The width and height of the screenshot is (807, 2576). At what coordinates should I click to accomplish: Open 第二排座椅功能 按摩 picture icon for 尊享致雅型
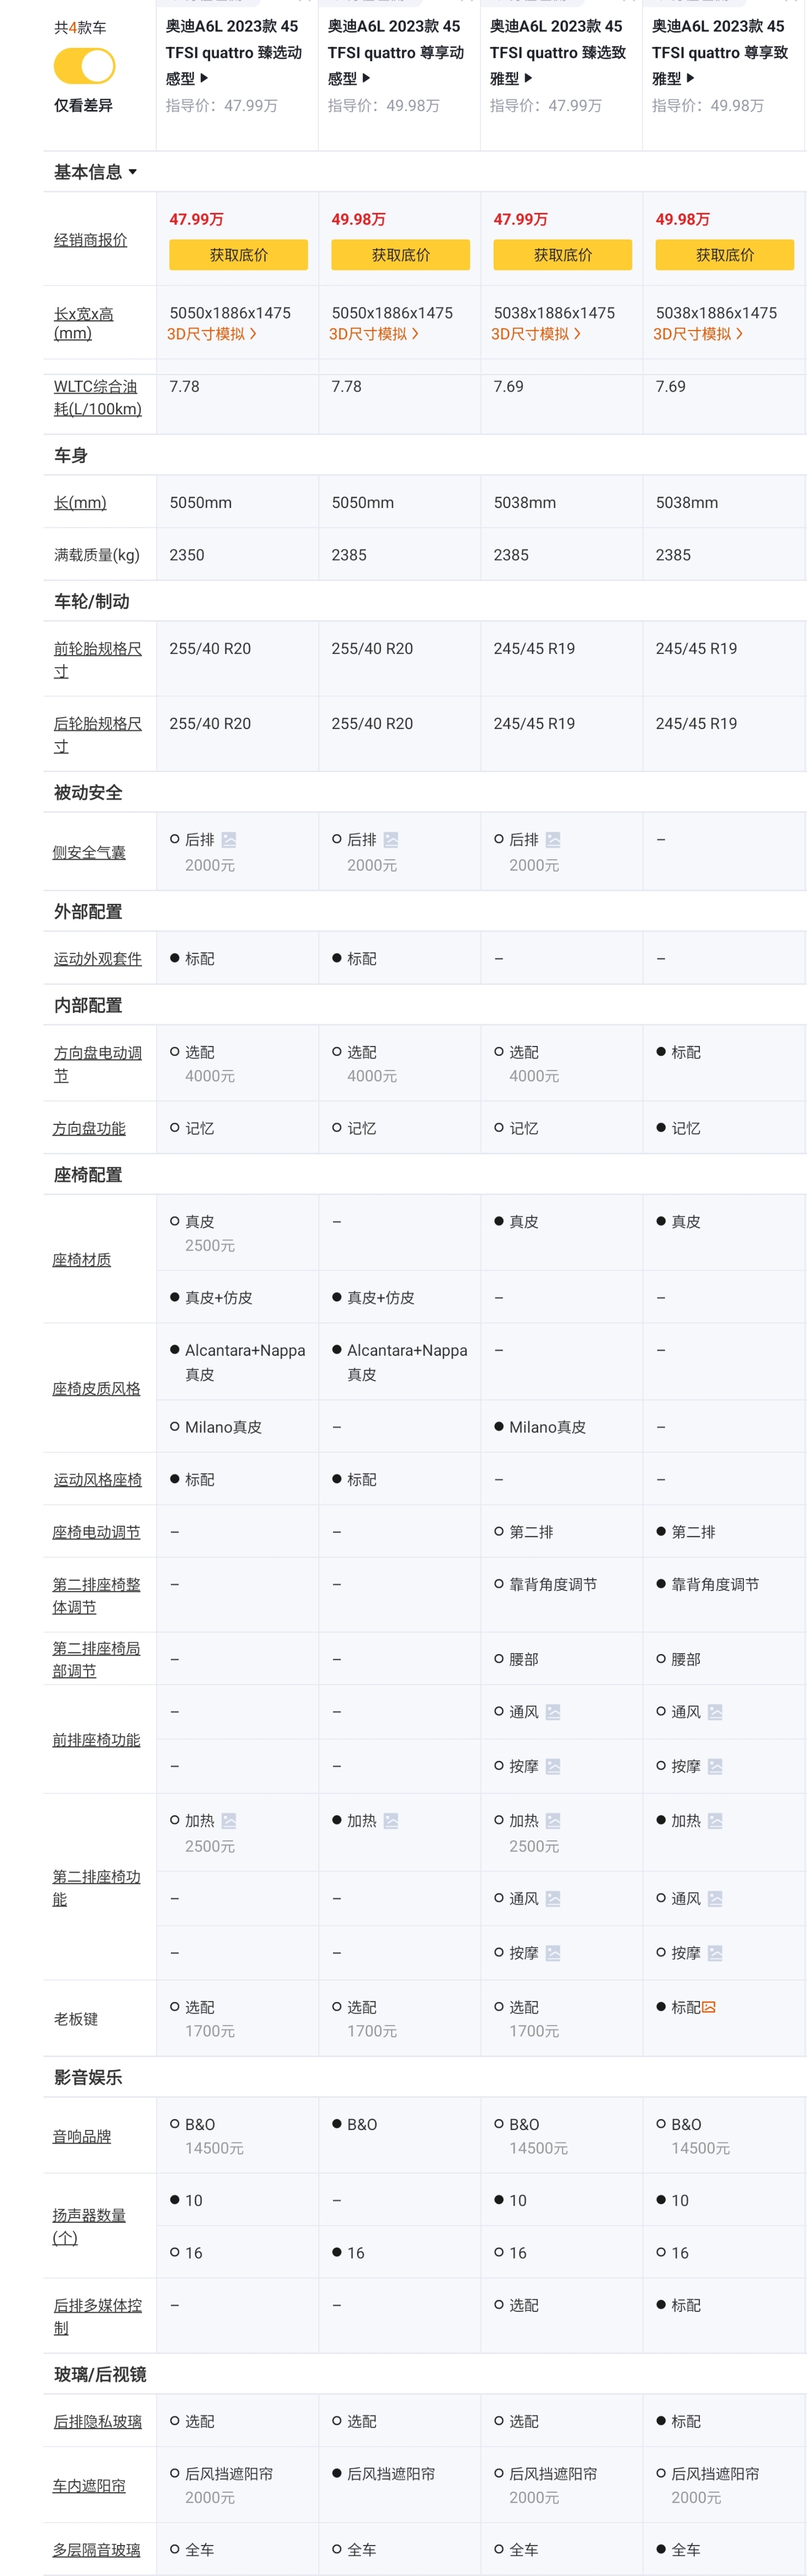click(715, 1953)
